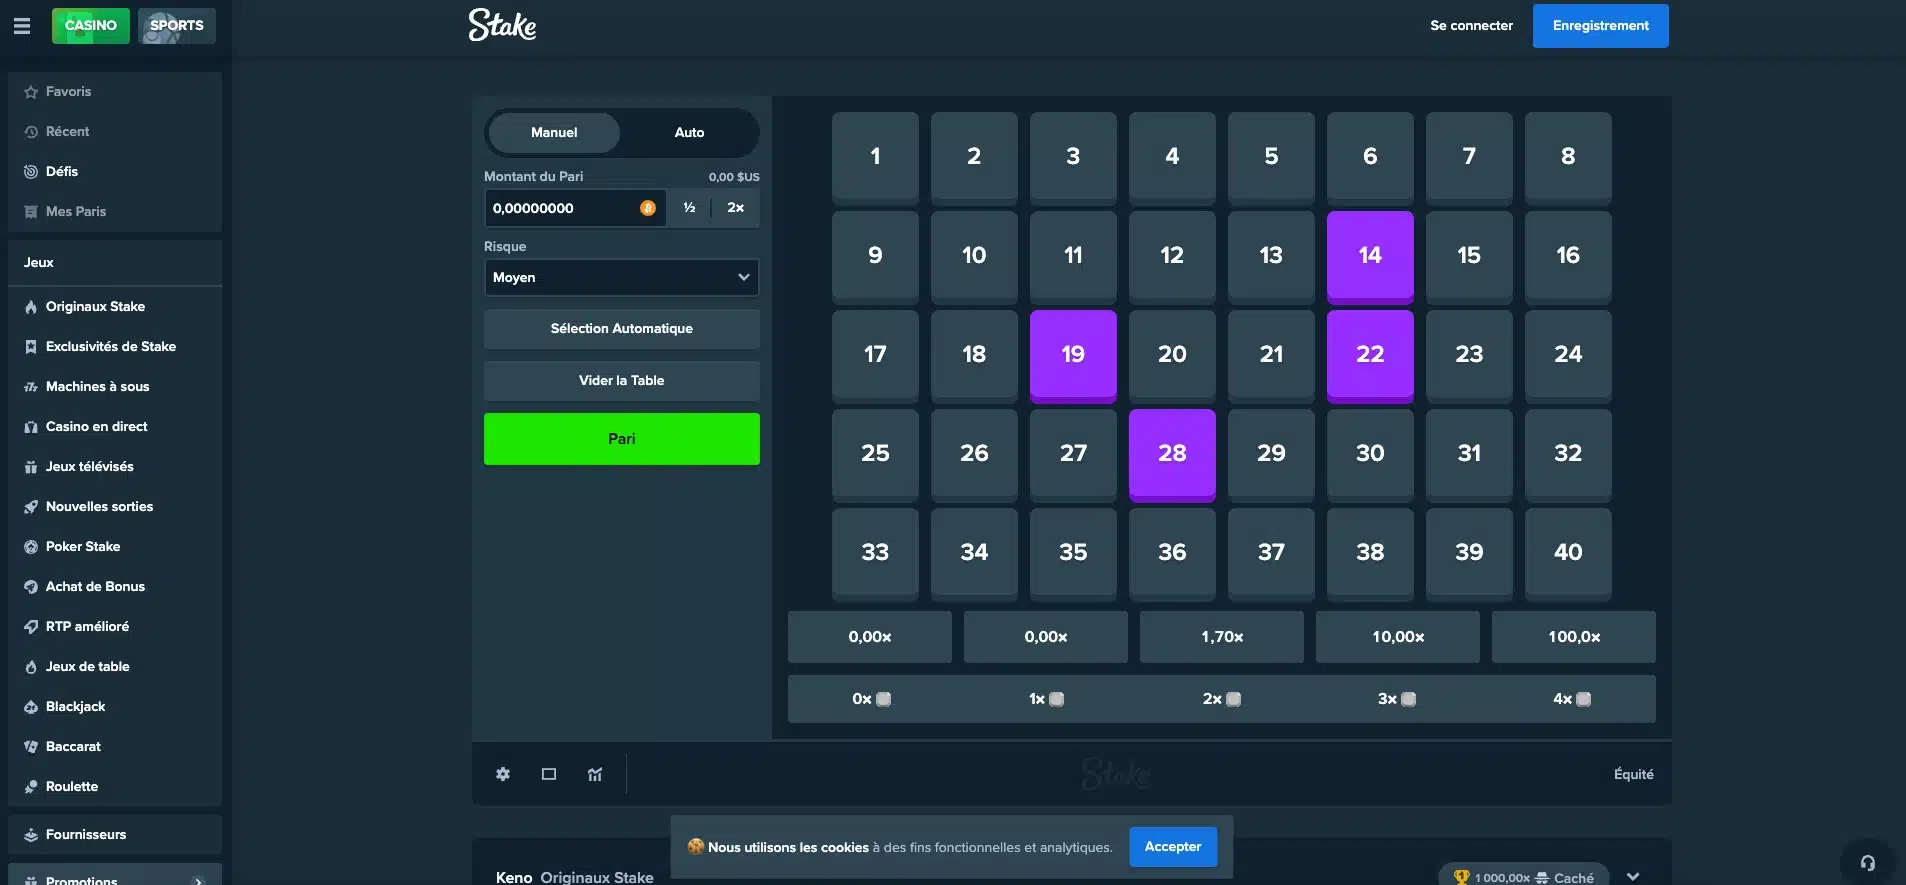Open support headset chat icon
Screen dimensions: 1906x885
coord(1867,862)
